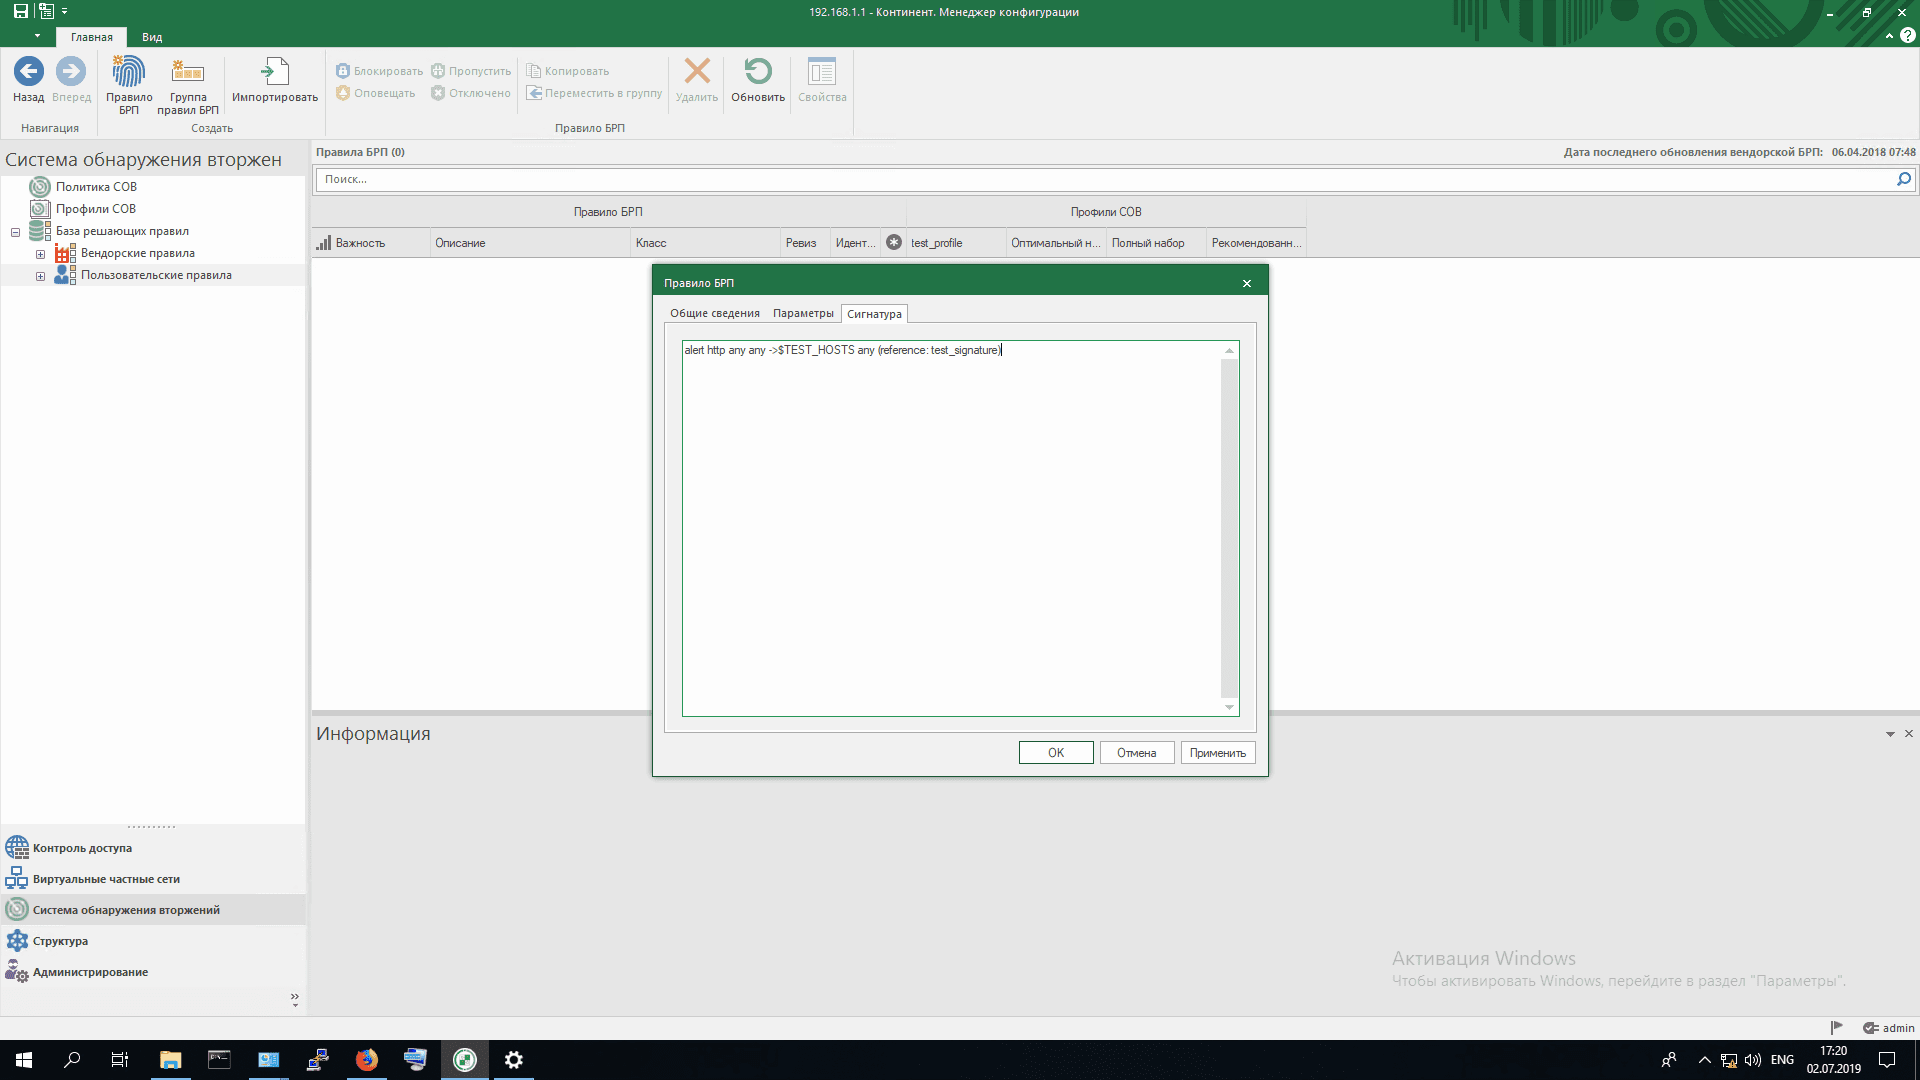Open Виртуальные частные сети section

(106, 879)
